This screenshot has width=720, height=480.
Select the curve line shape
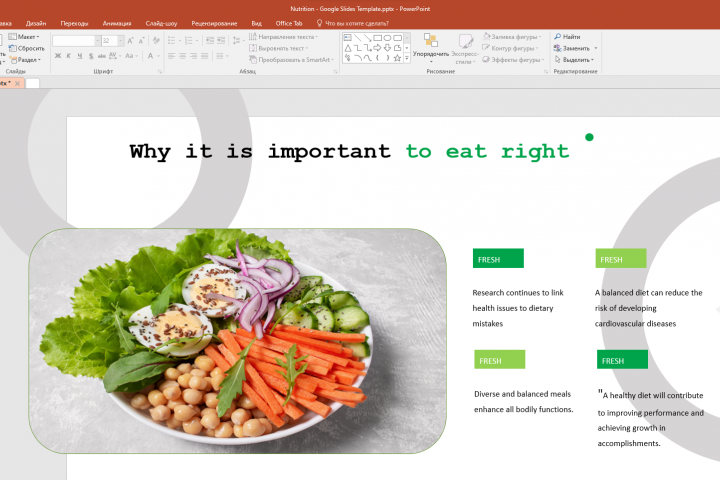(368, 58)
